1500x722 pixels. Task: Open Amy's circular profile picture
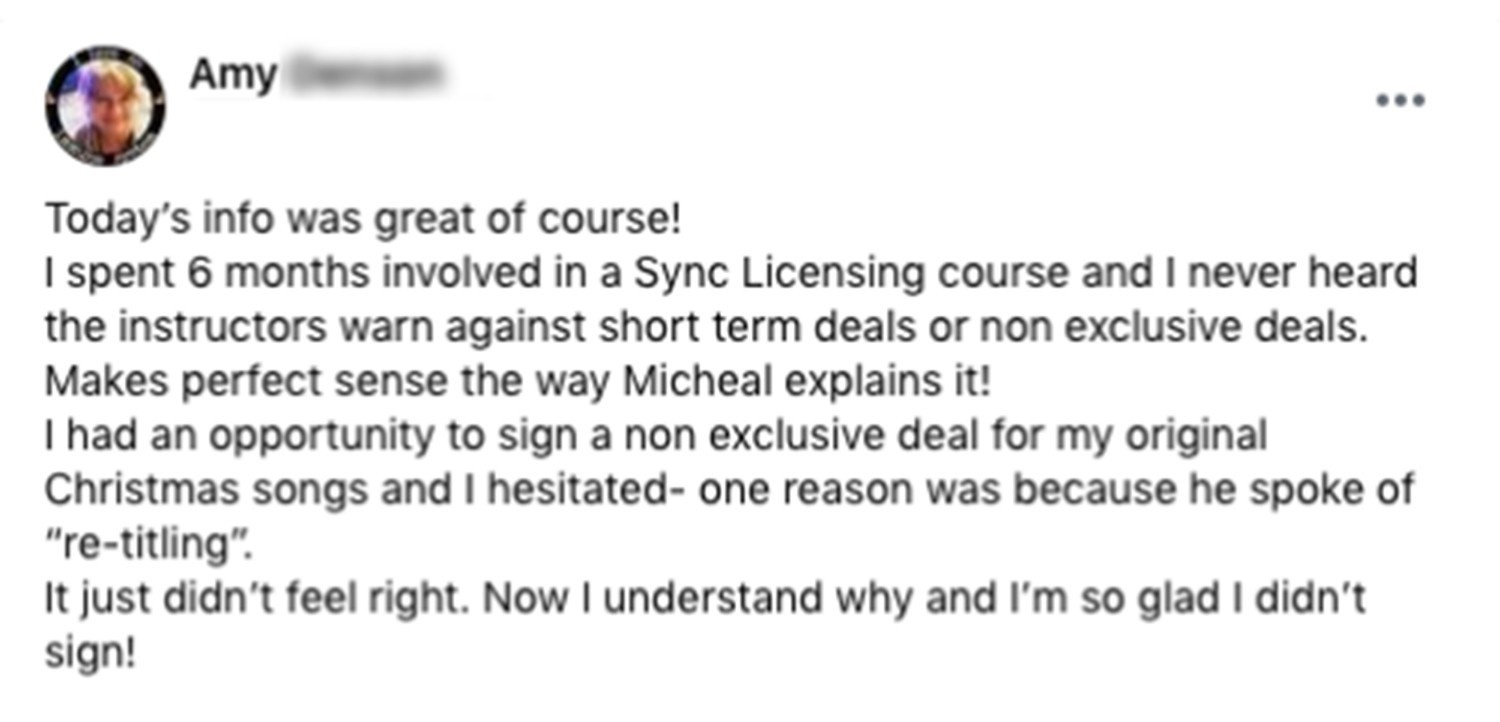coord(104,105)
